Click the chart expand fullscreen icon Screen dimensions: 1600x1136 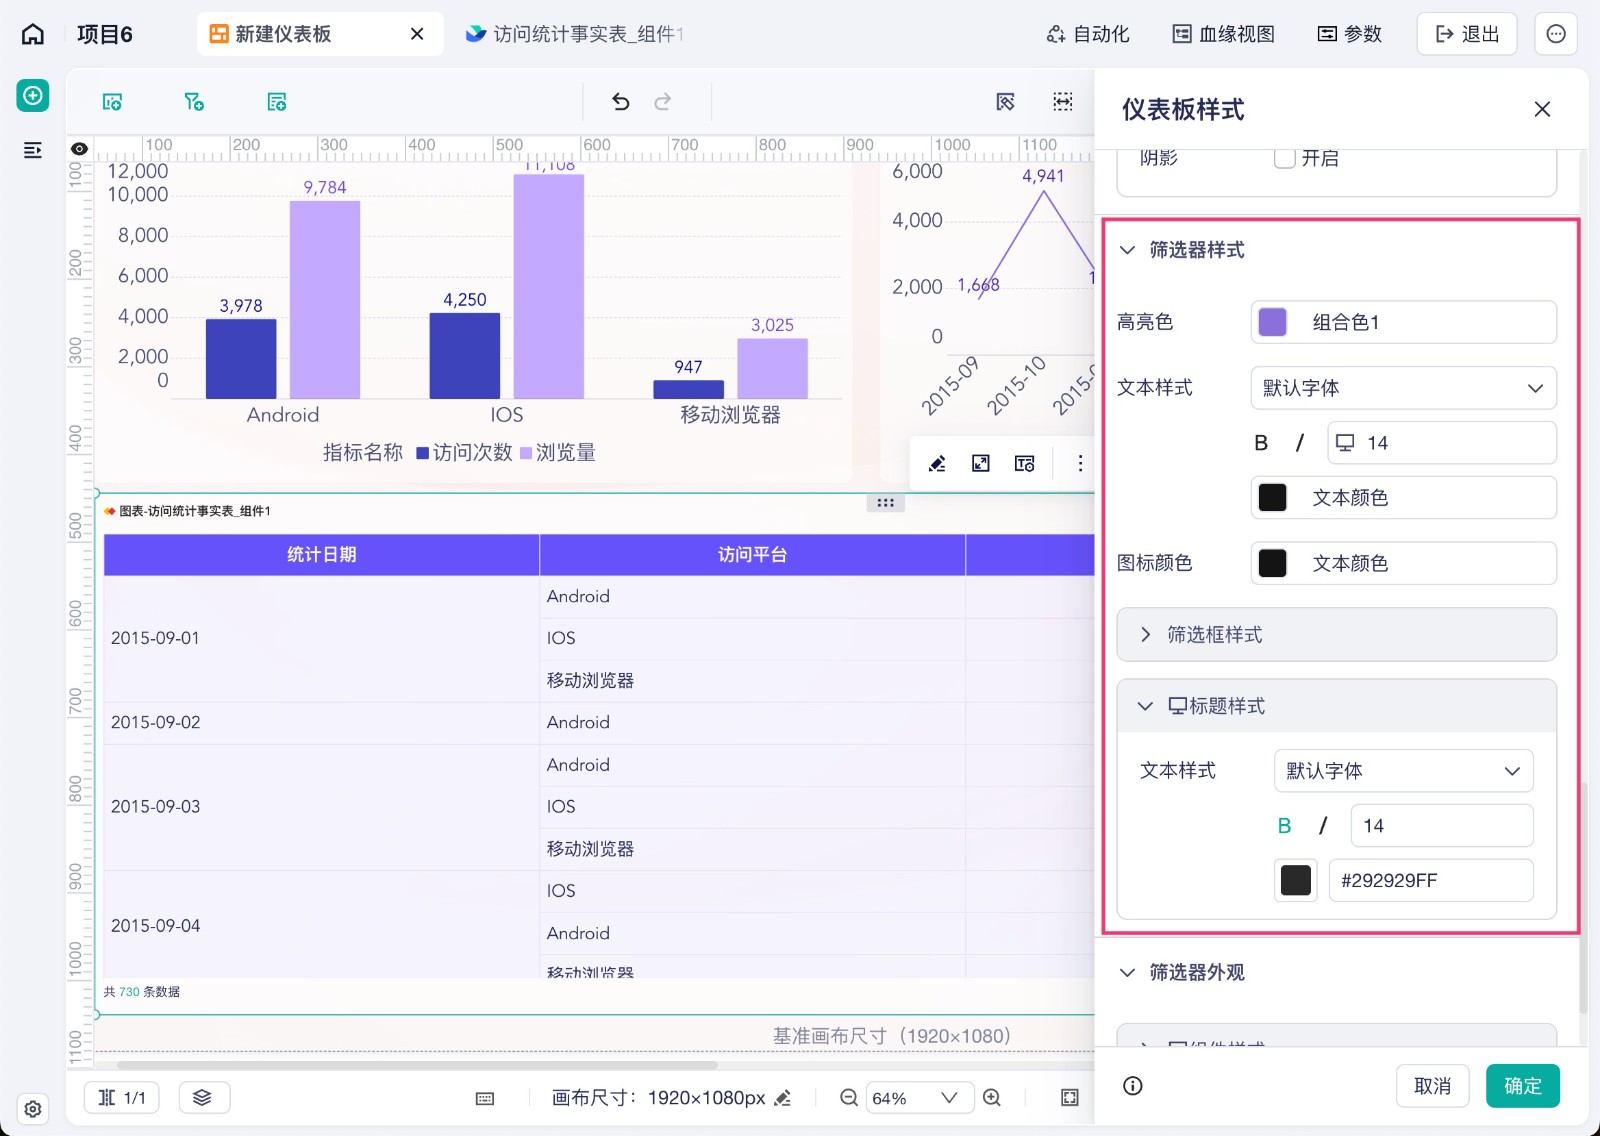pos(981,463)
